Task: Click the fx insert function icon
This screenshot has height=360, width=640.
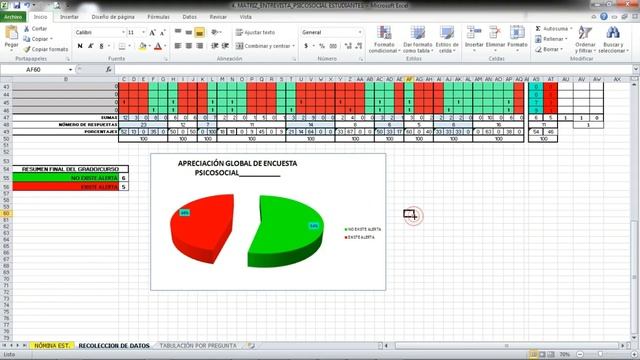Action: click(109, 70)
